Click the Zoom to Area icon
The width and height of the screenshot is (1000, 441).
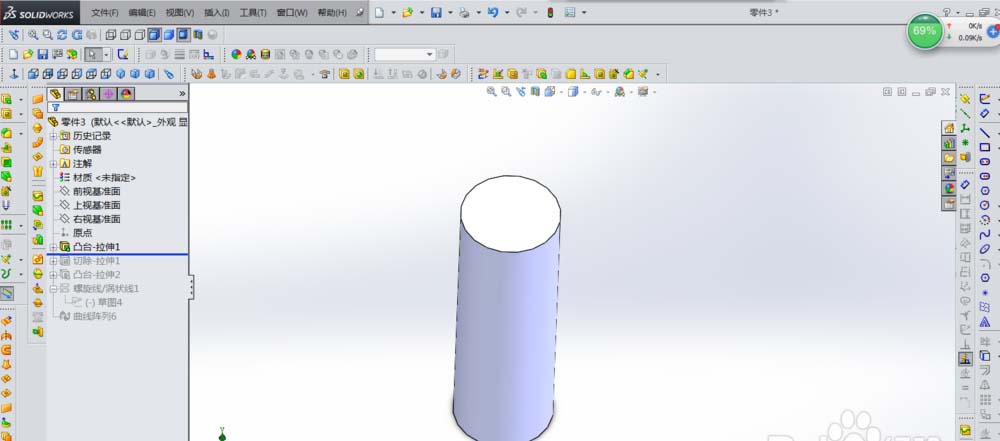(47, 34)
